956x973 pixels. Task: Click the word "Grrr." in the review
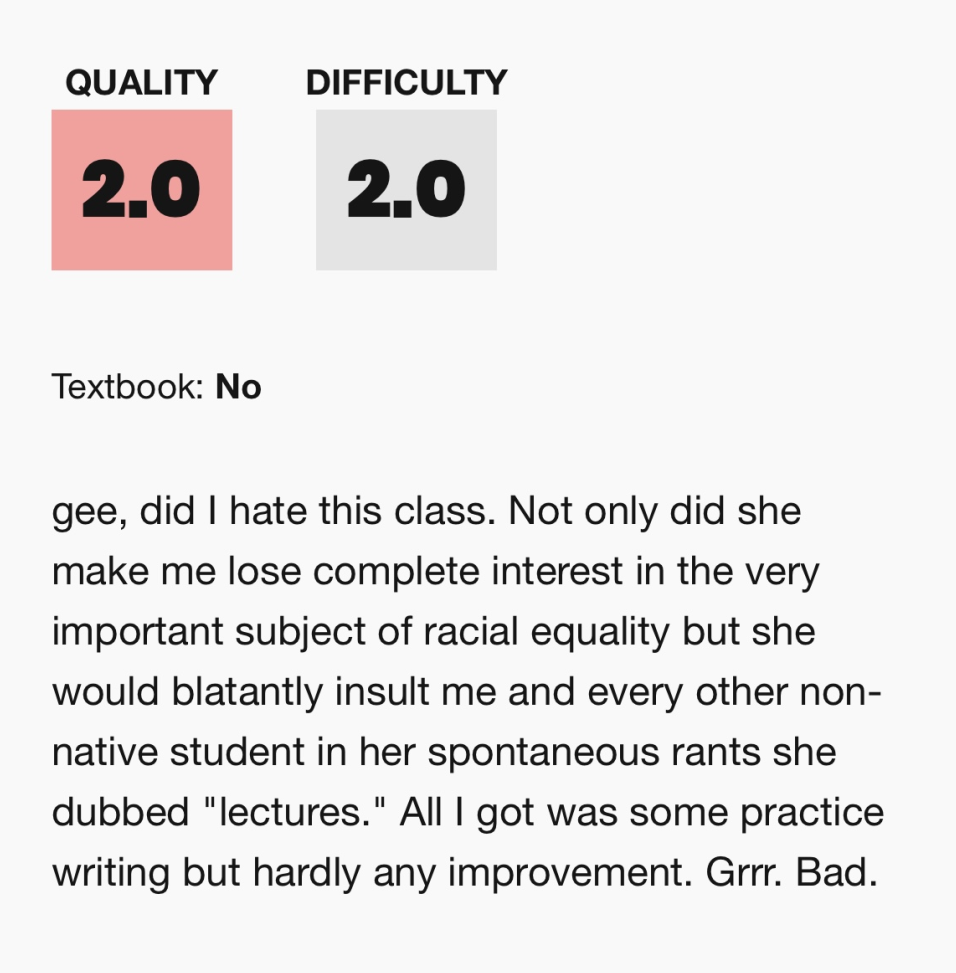(744, 872)
